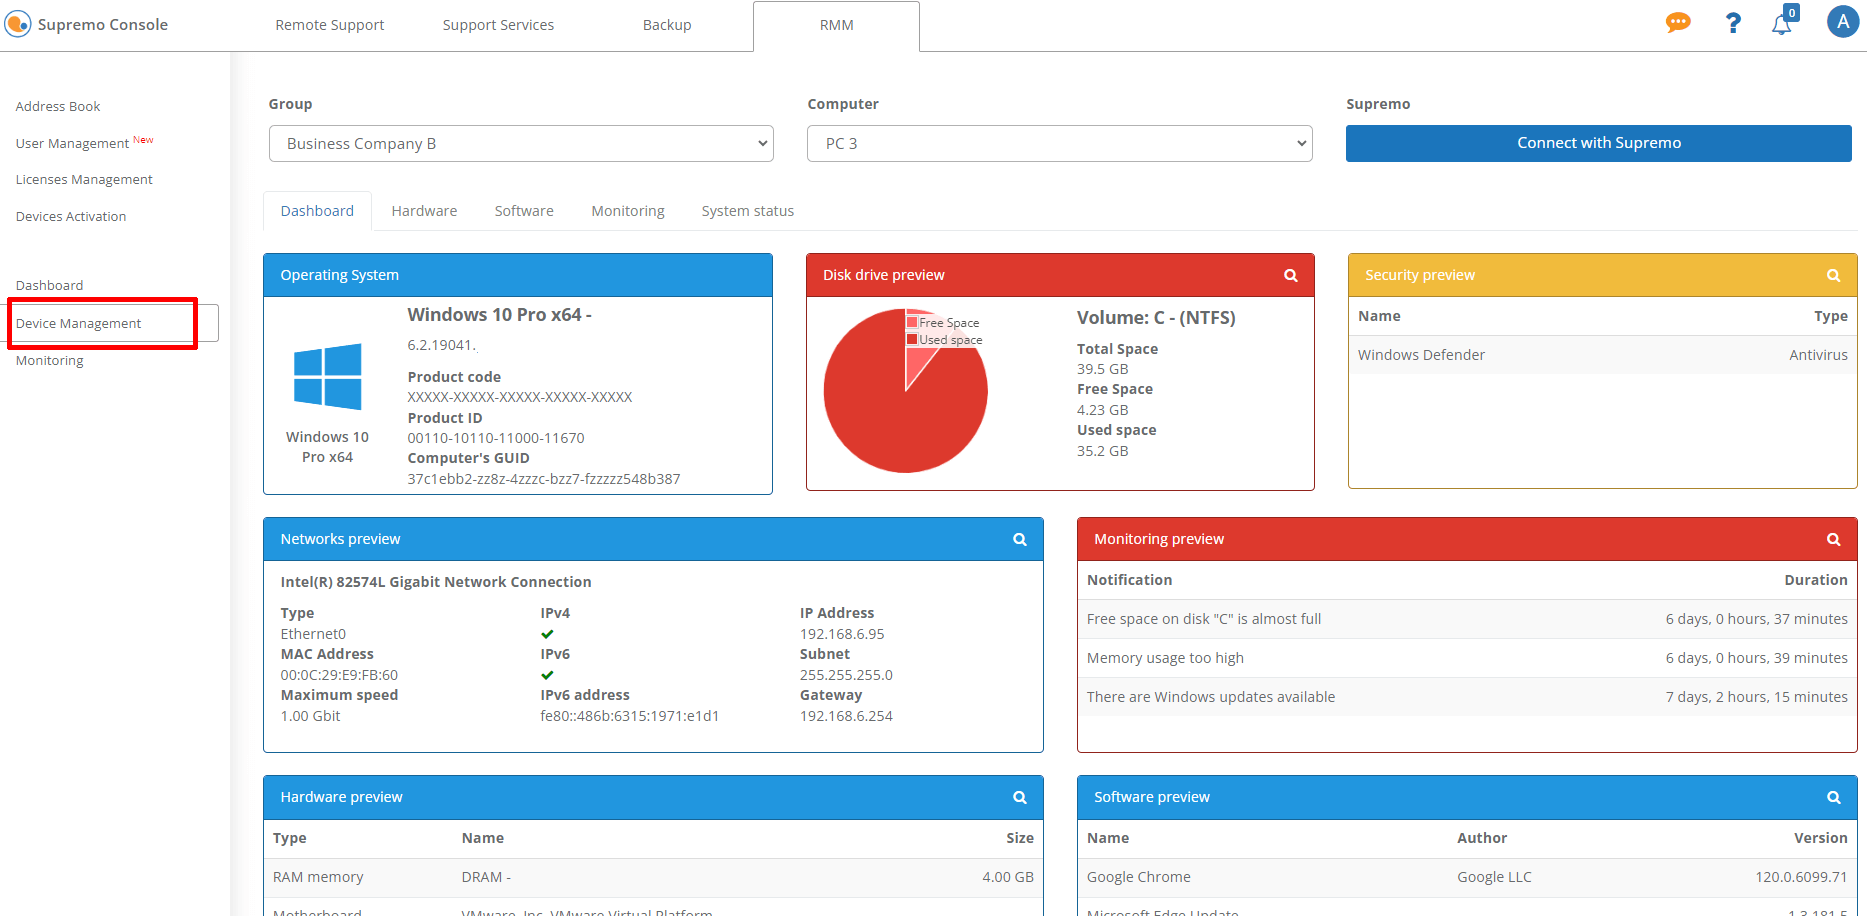Select the Dashboard sub-tab

(x=317, y=211)
